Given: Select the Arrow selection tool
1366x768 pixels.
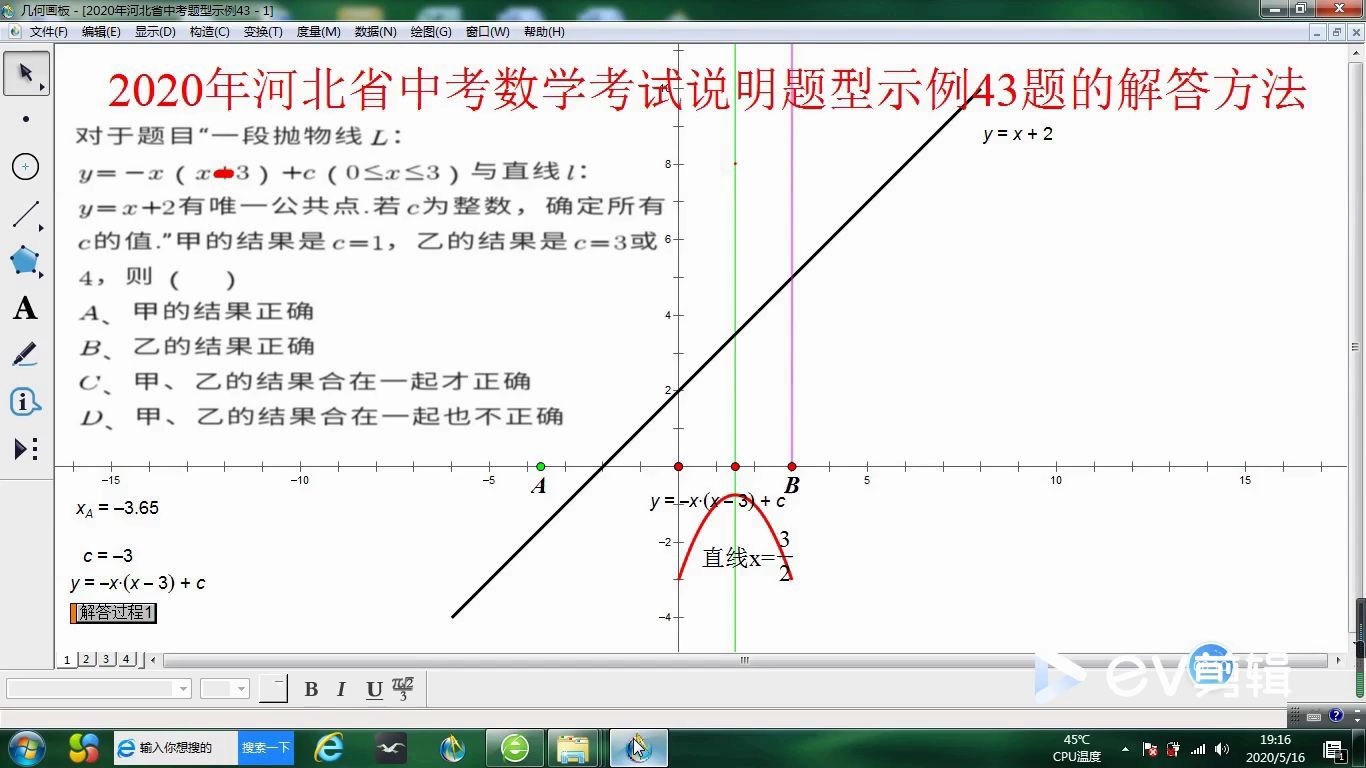Looking at the screenshot, I should point(27,73).
